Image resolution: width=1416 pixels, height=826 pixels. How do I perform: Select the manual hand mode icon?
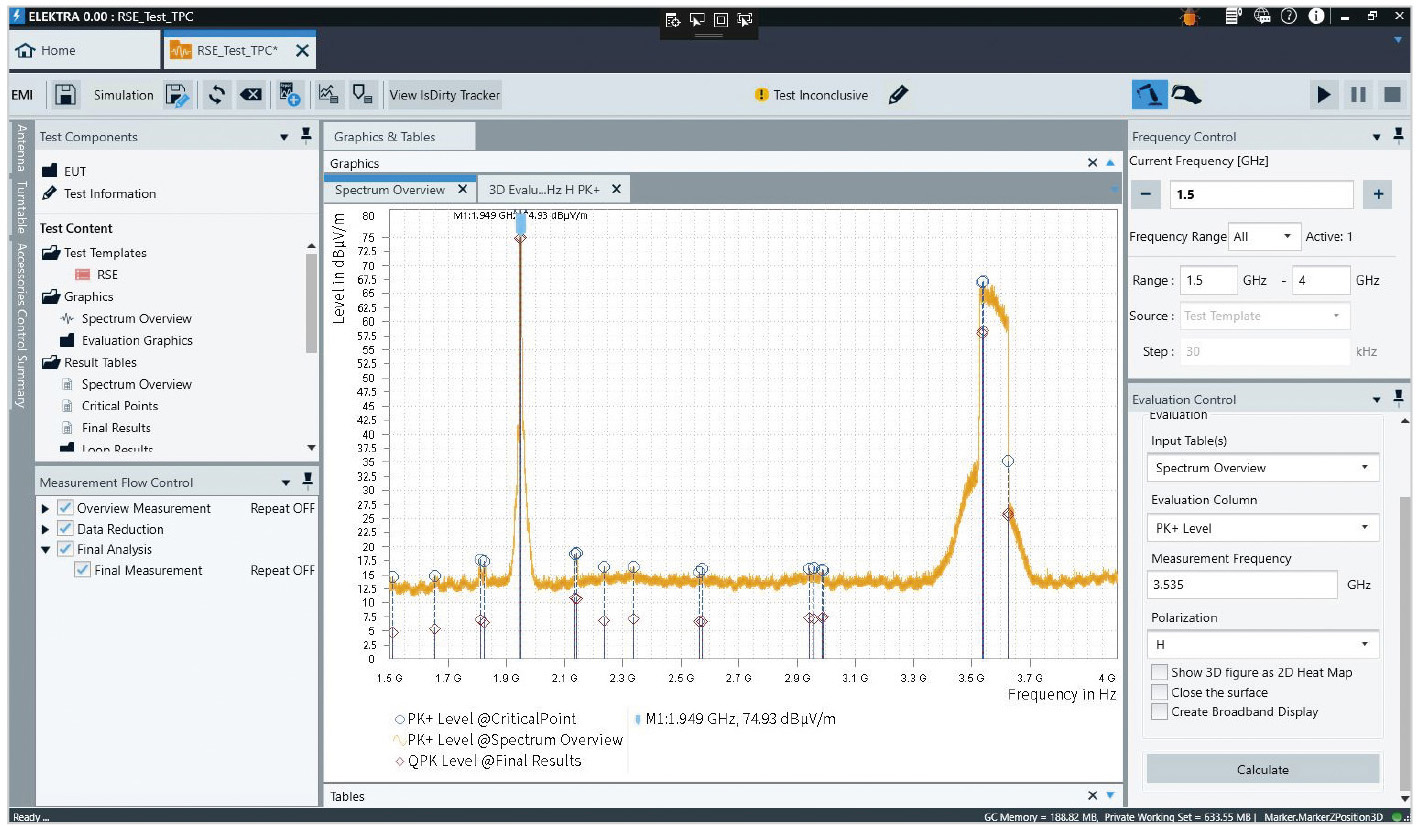1186,95
